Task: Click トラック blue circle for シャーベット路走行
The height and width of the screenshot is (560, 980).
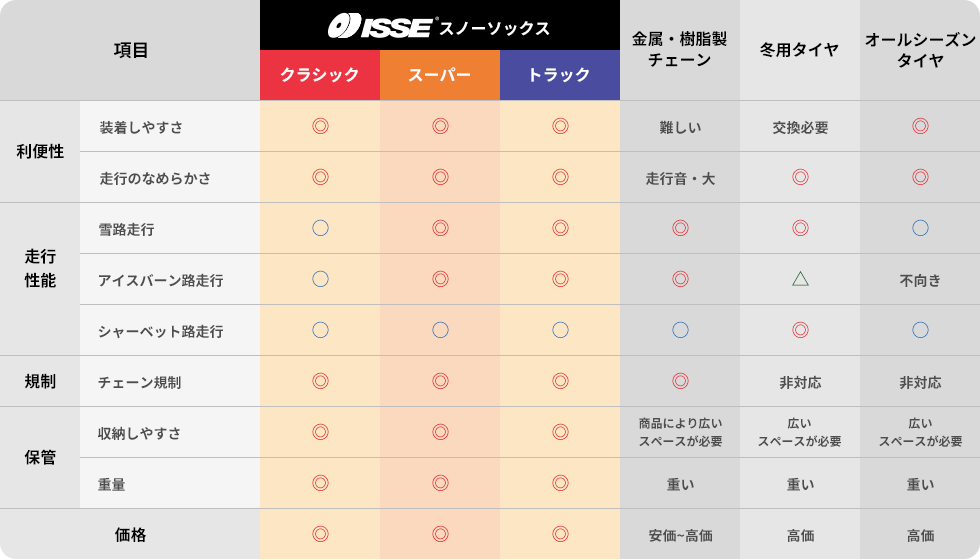Action: tap(560, 331)
